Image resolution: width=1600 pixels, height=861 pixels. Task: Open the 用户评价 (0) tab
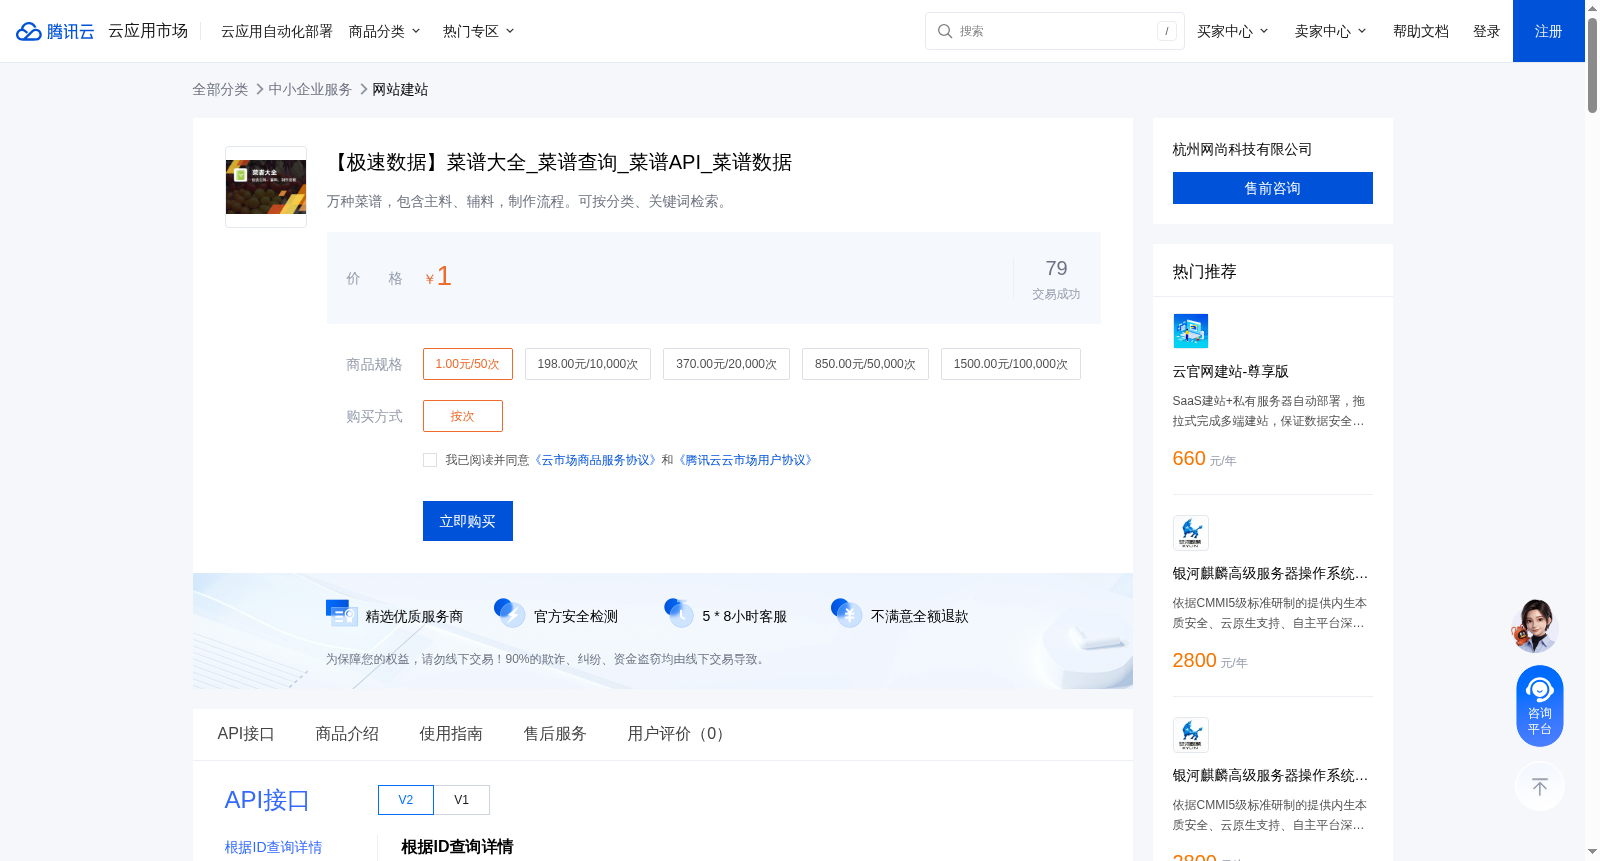point(677,734)
